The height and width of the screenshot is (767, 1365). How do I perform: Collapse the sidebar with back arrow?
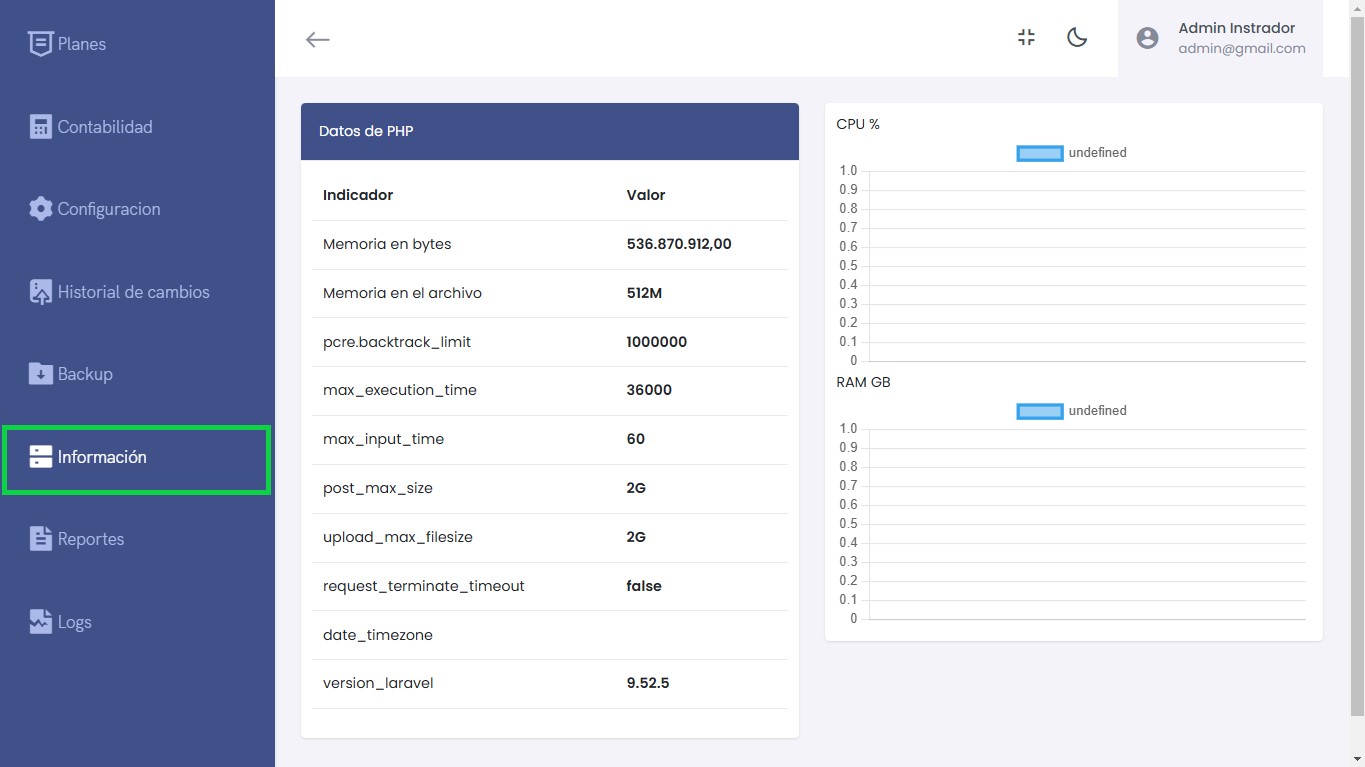[x=317, y=39]
